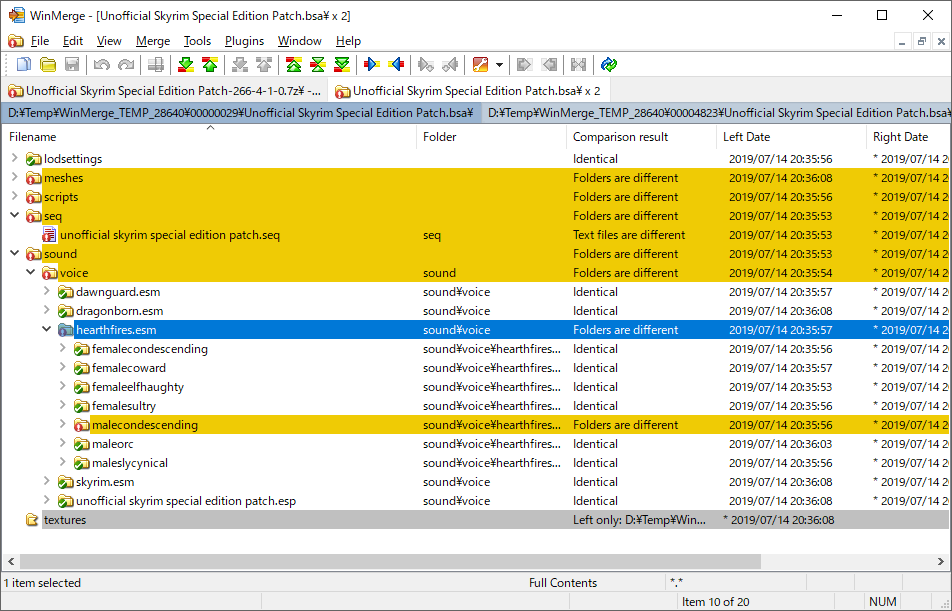This screenshot has height=611, width=952.
Task: Jump to last difference icon
Action: 342,65
